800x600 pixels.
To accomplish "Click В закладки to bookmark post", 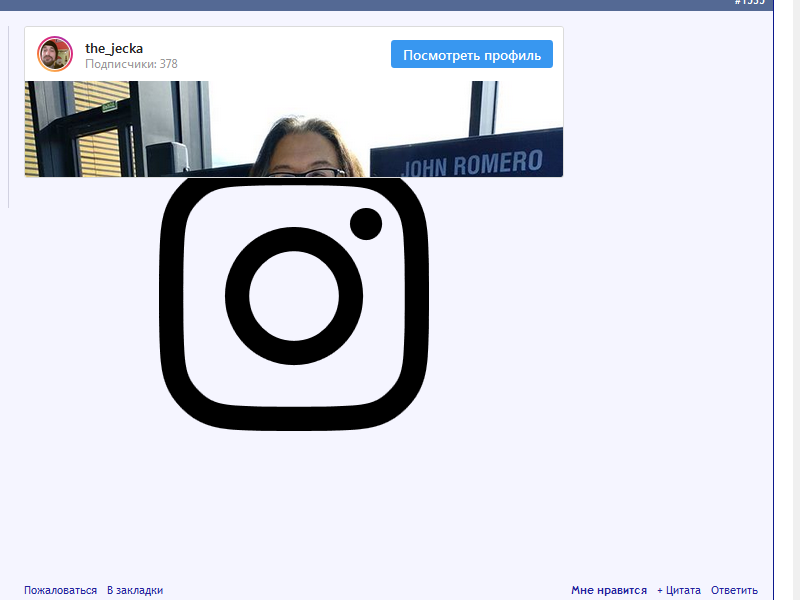I will point(135,590).
